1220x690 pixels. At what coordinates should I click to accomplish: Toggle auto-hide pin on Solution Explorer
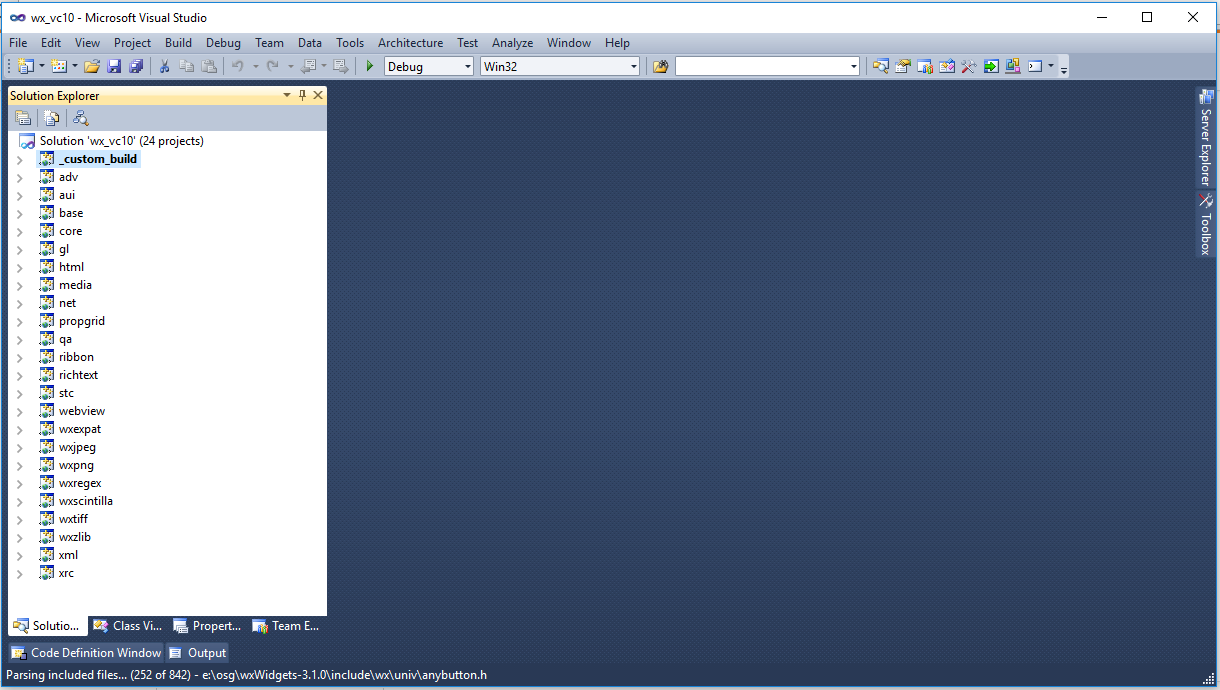[303, 95]
